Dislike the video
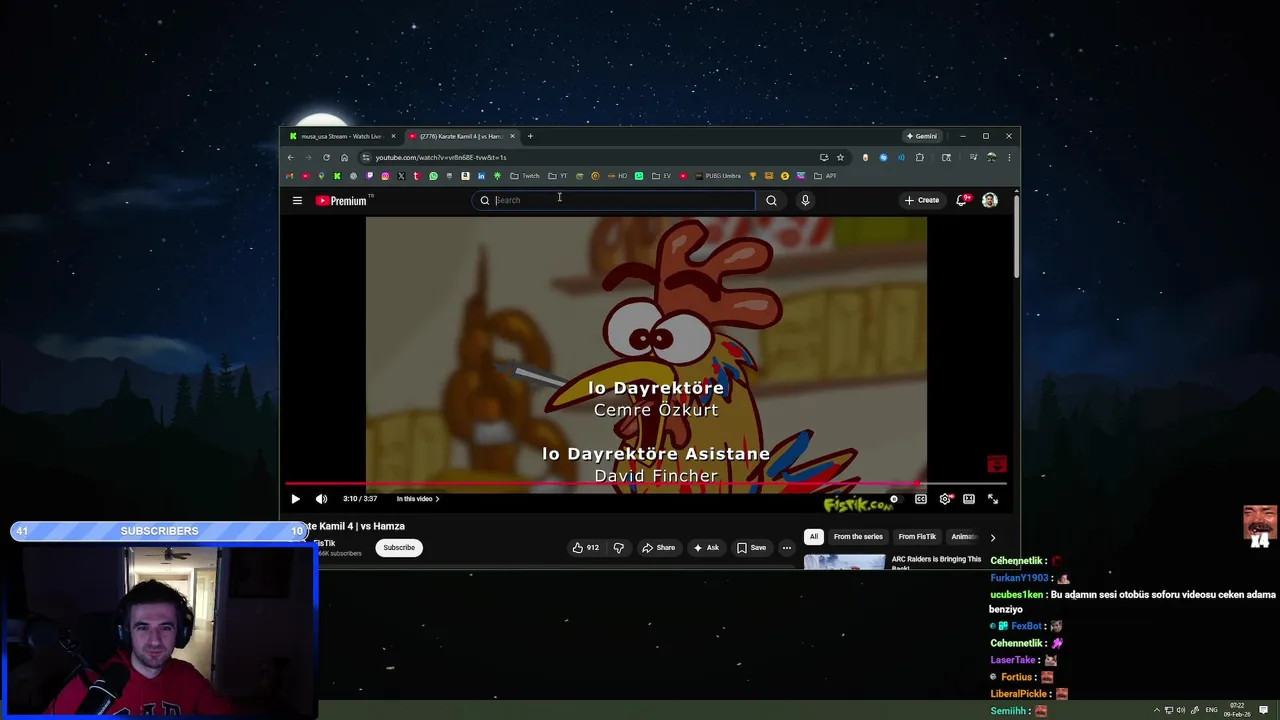This screenshot has height=720, width=1280. (x=618, y=547)
